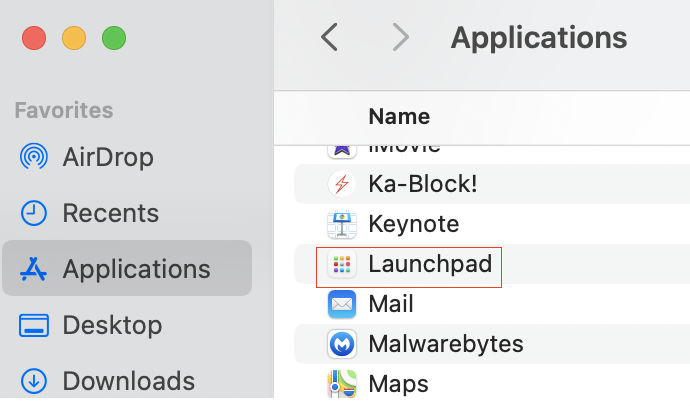Select the Ka-Block! row text

click(x=422, y=184)
